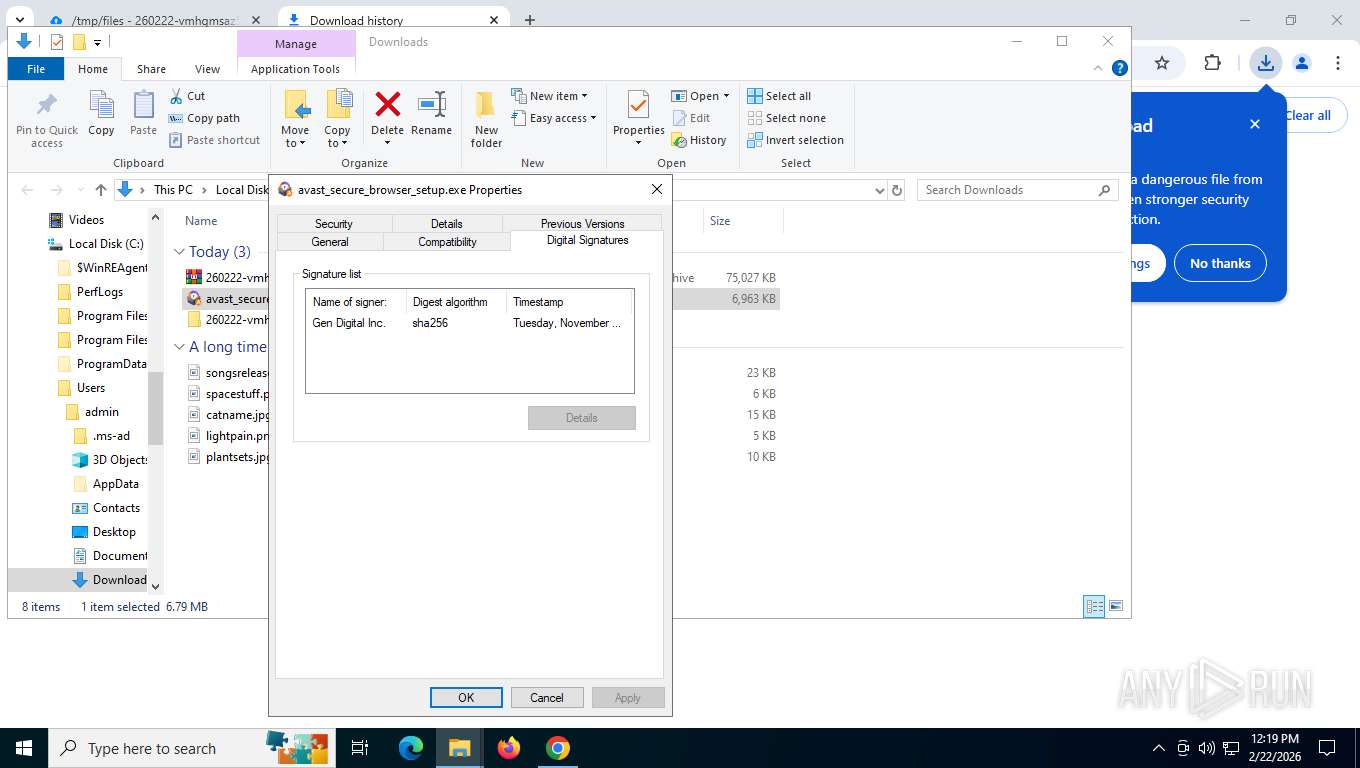Switch to details view icon in status bar
1360x768 pixels.
1095,606
